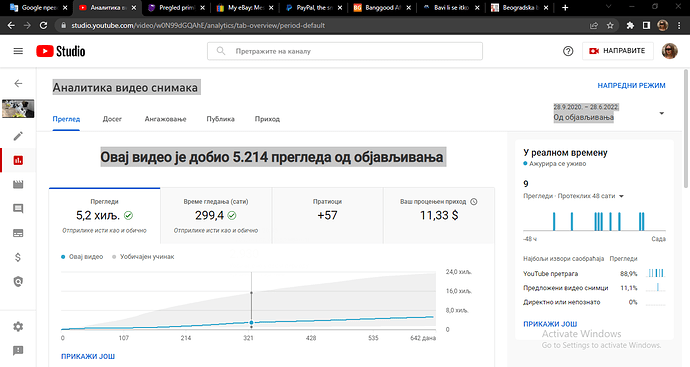The width and height of the screenshot is (690, 367).
Task: Click the browser address bar URL
Action: click(x=198, y=26)
